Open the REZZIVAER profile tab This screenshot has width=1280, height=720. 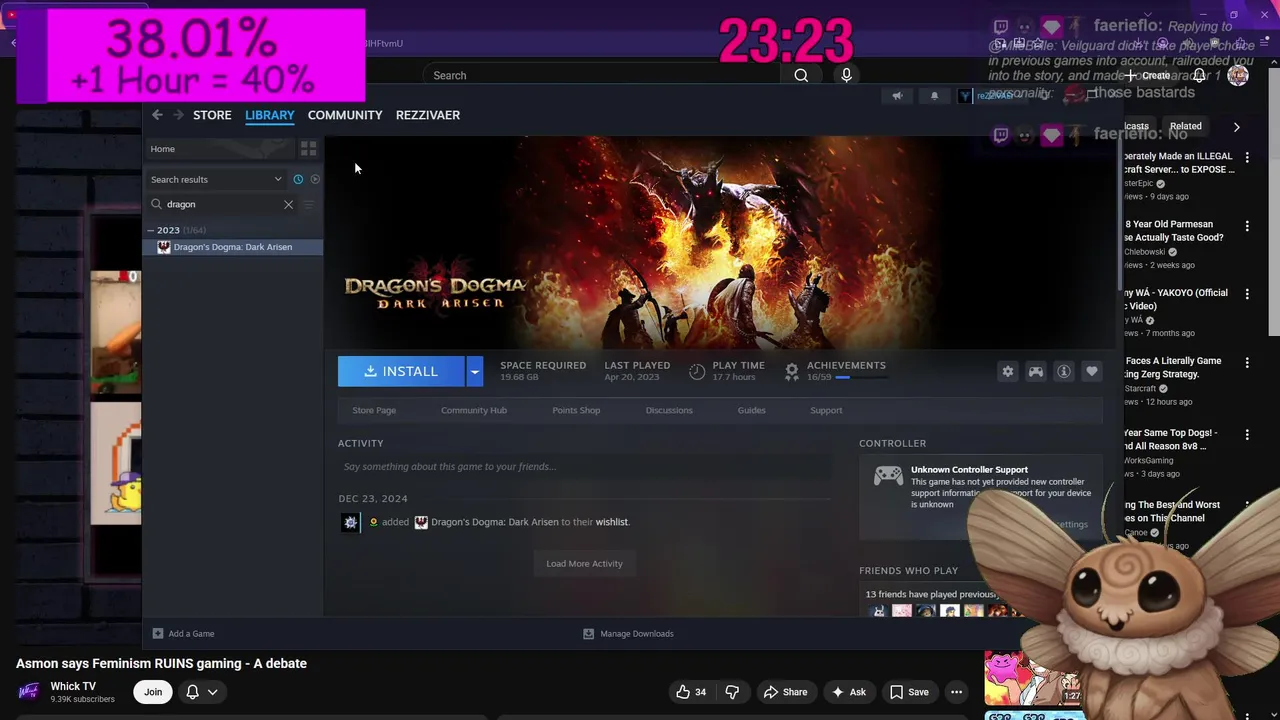click(x=428, y=115)
